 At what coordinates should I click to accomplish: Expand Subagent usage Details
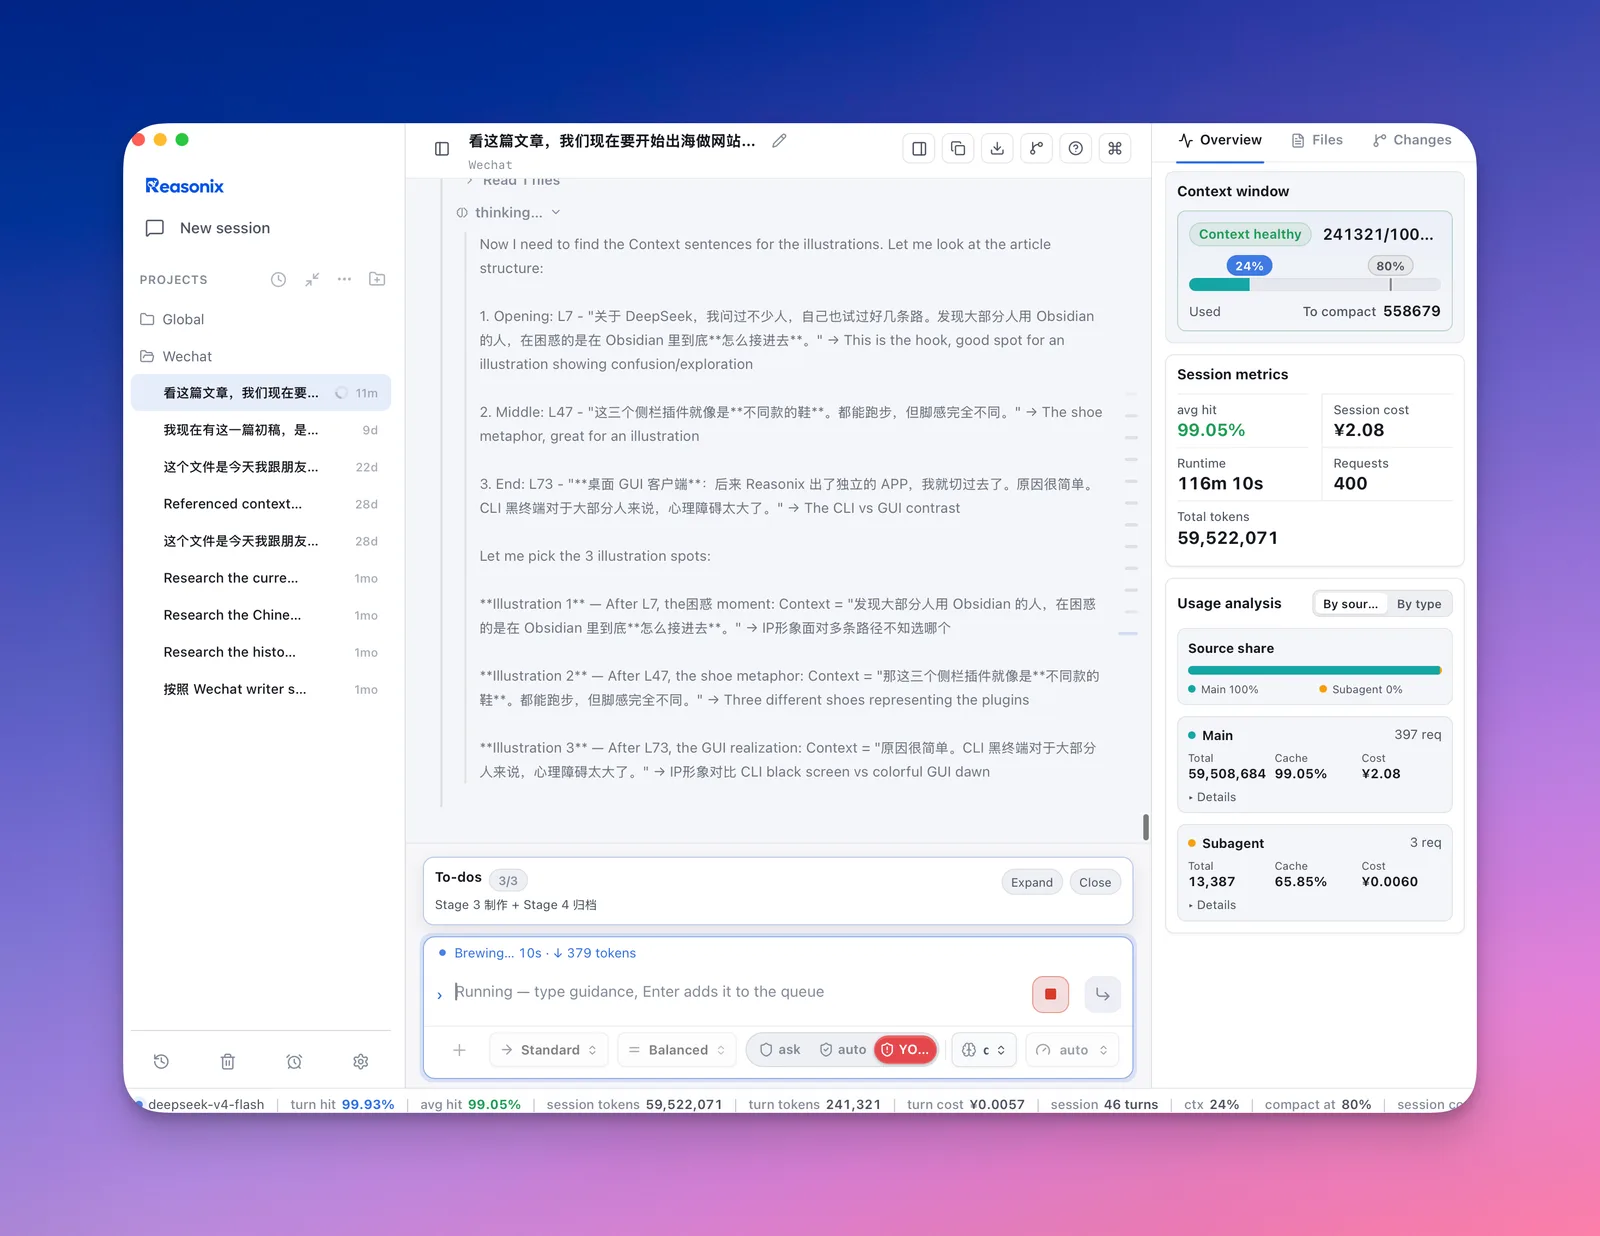(1212, 905)
